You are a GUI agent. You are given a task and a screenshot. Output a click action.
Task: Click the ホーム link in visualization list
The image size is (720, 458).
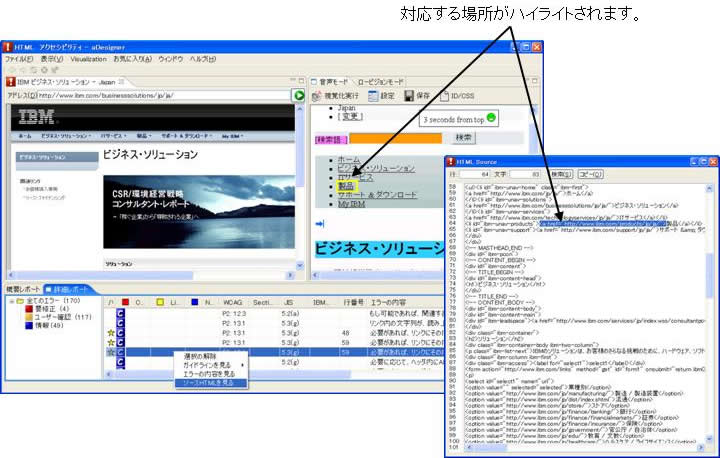349,159
